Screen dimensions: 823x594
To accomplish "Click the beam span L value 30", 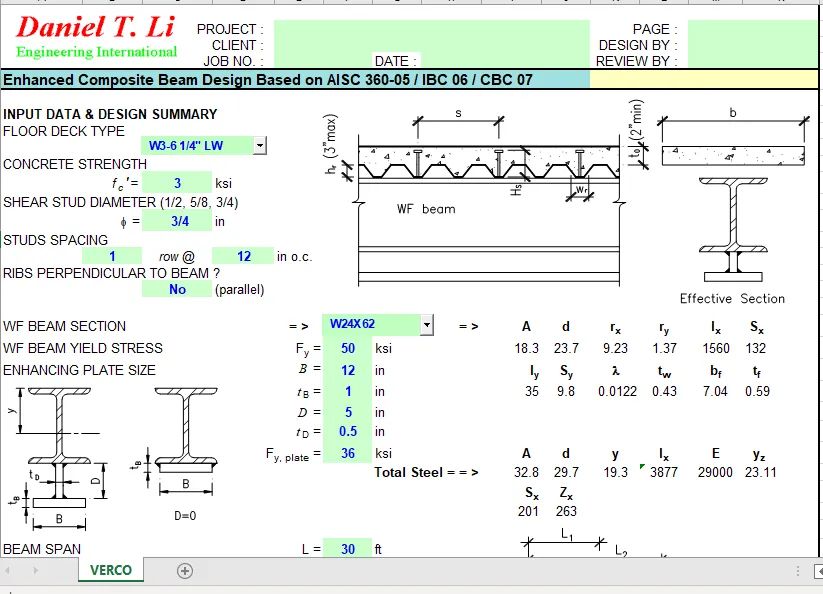I will click(x=347, y=549).
